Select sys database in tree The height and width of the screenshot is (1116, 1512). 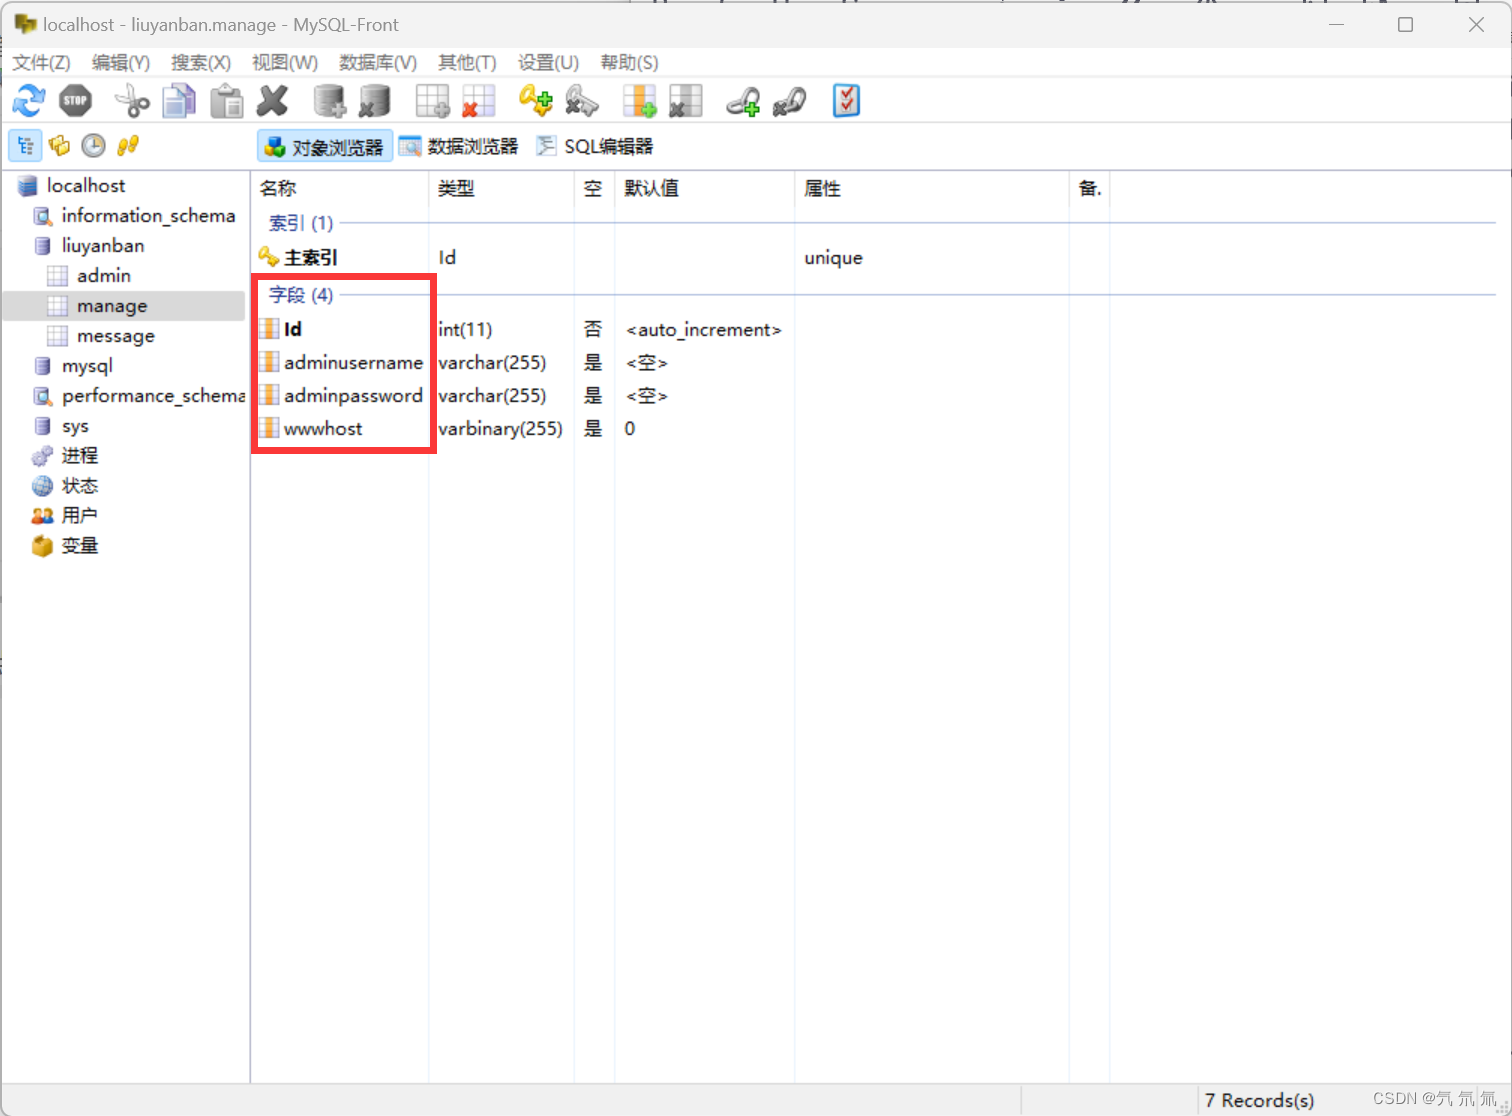coord(75,426)
